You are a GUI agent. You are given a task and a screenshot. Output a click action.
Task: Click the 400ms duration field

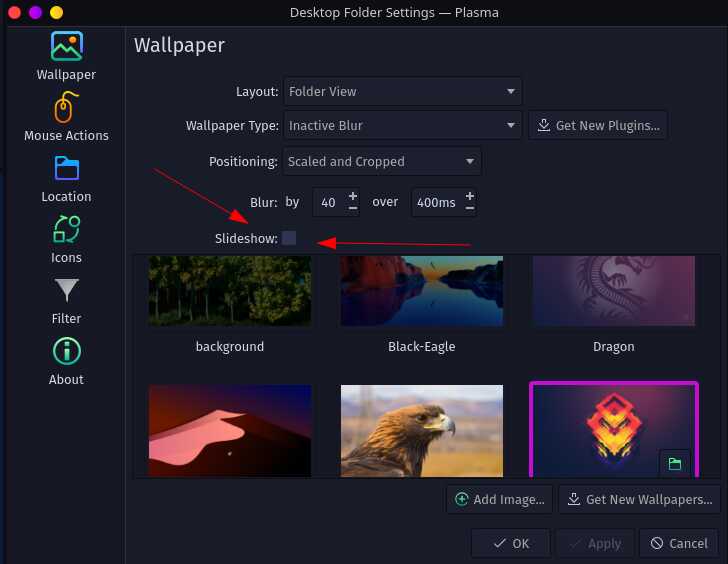coord(436,202)
